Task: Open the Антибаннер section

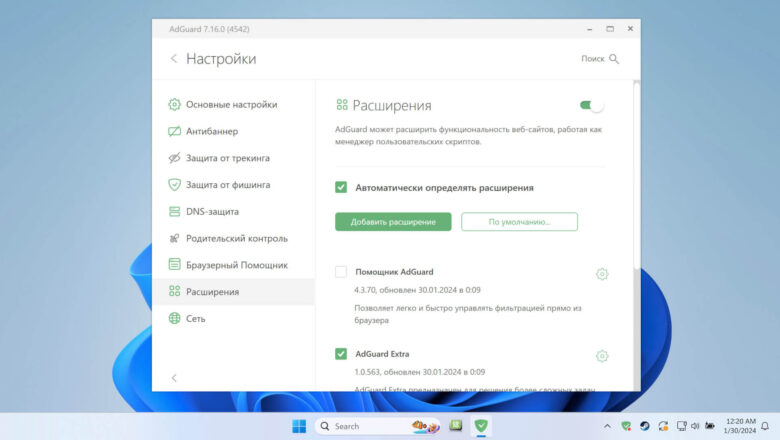Action: (x=233, y=131)
